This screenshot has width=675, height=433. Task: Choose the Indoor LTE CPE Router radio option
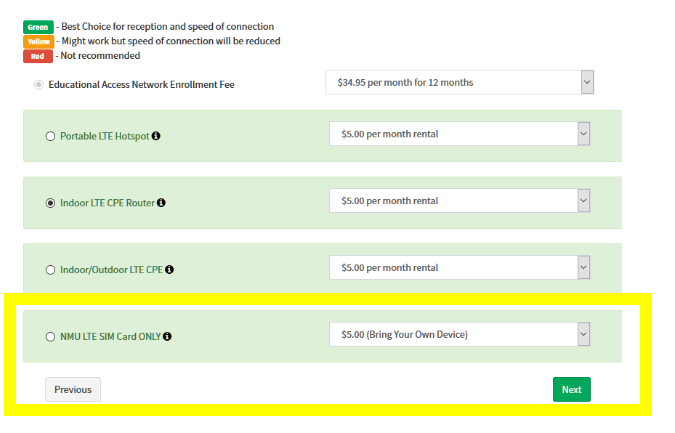50,203
